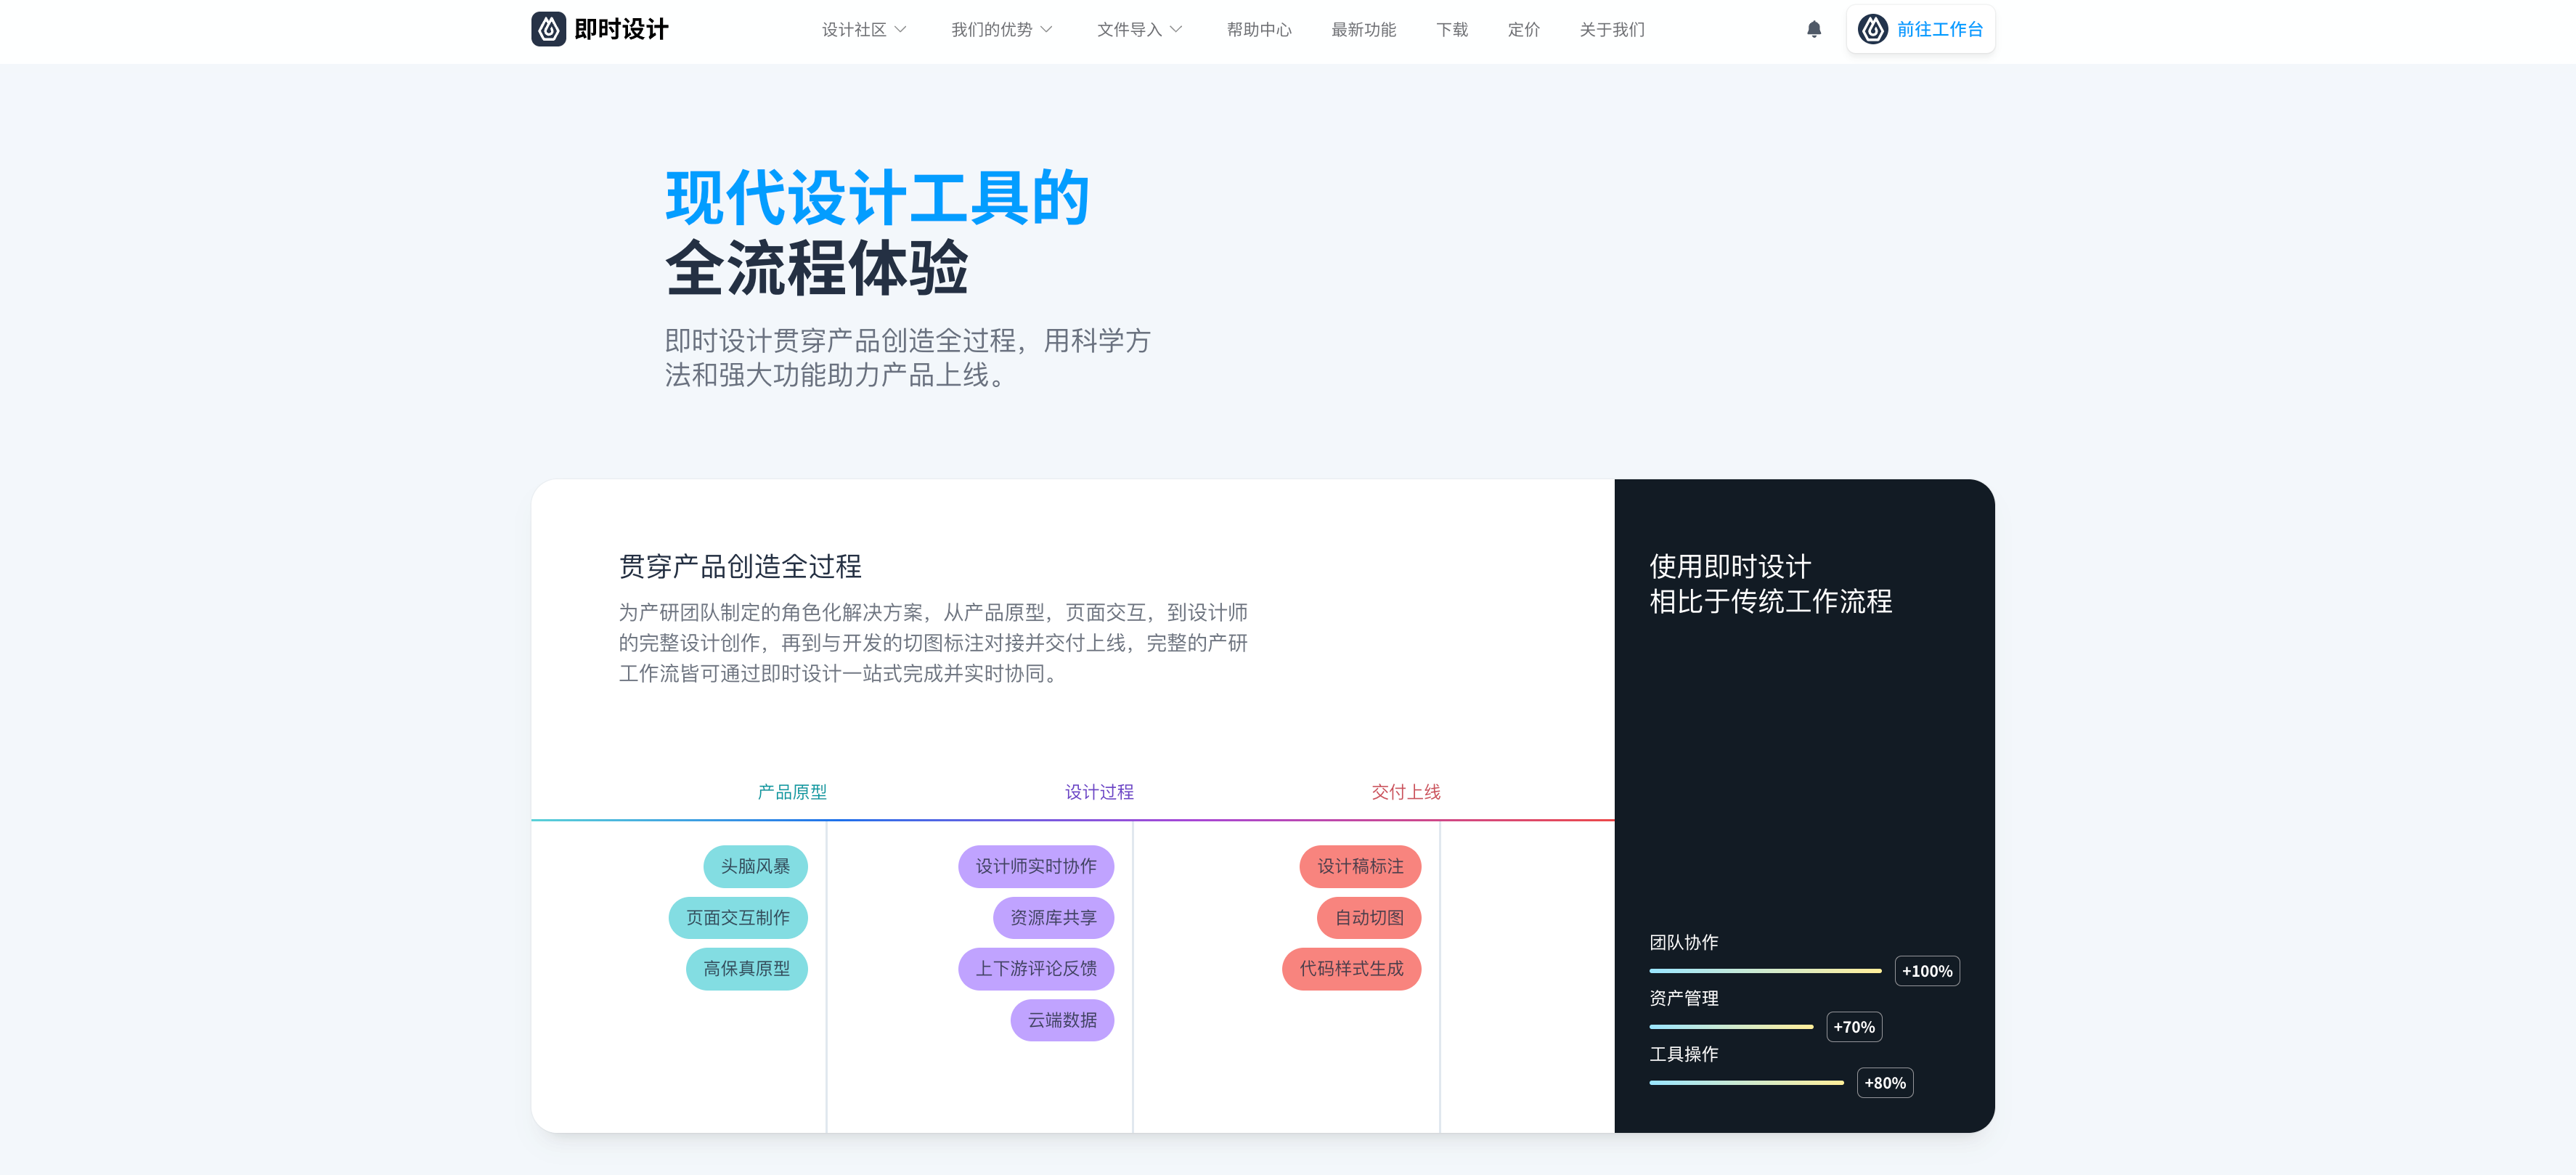Click the 设计师实时协作 tag
Image resolution: width=2576 pixels, height=1175 pixels.
1036,866
